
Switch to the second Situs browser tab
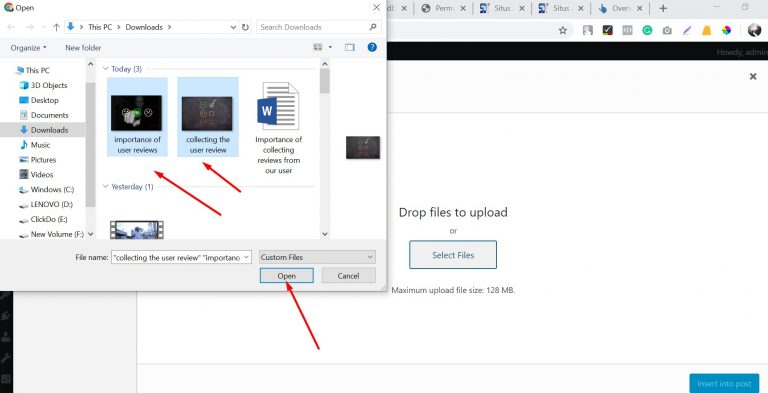coord(561,8)
